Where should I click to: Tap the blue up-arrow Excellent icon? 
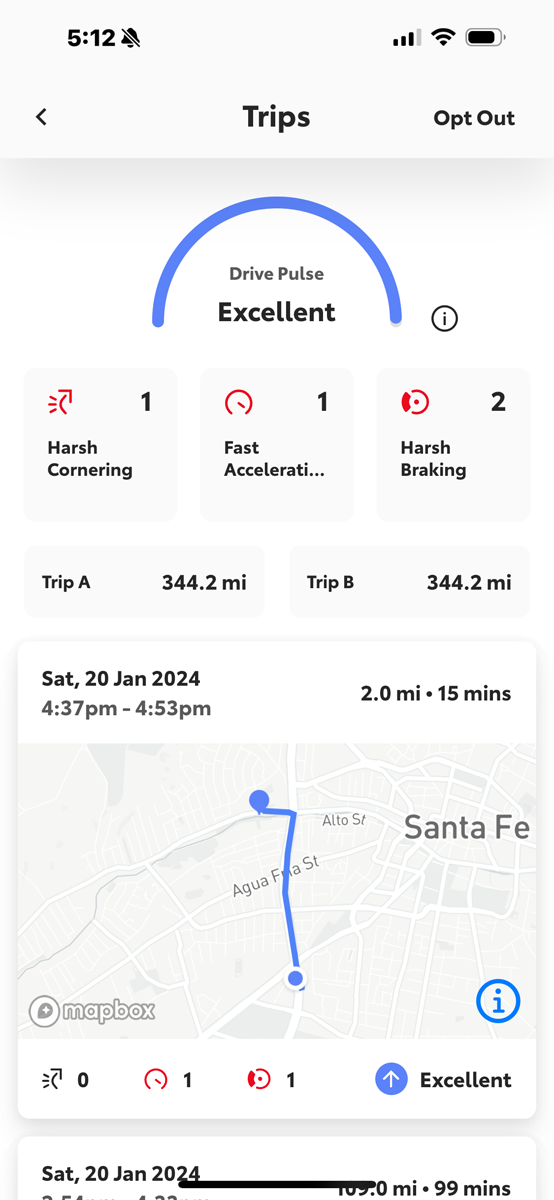[x=391, y=1080]
